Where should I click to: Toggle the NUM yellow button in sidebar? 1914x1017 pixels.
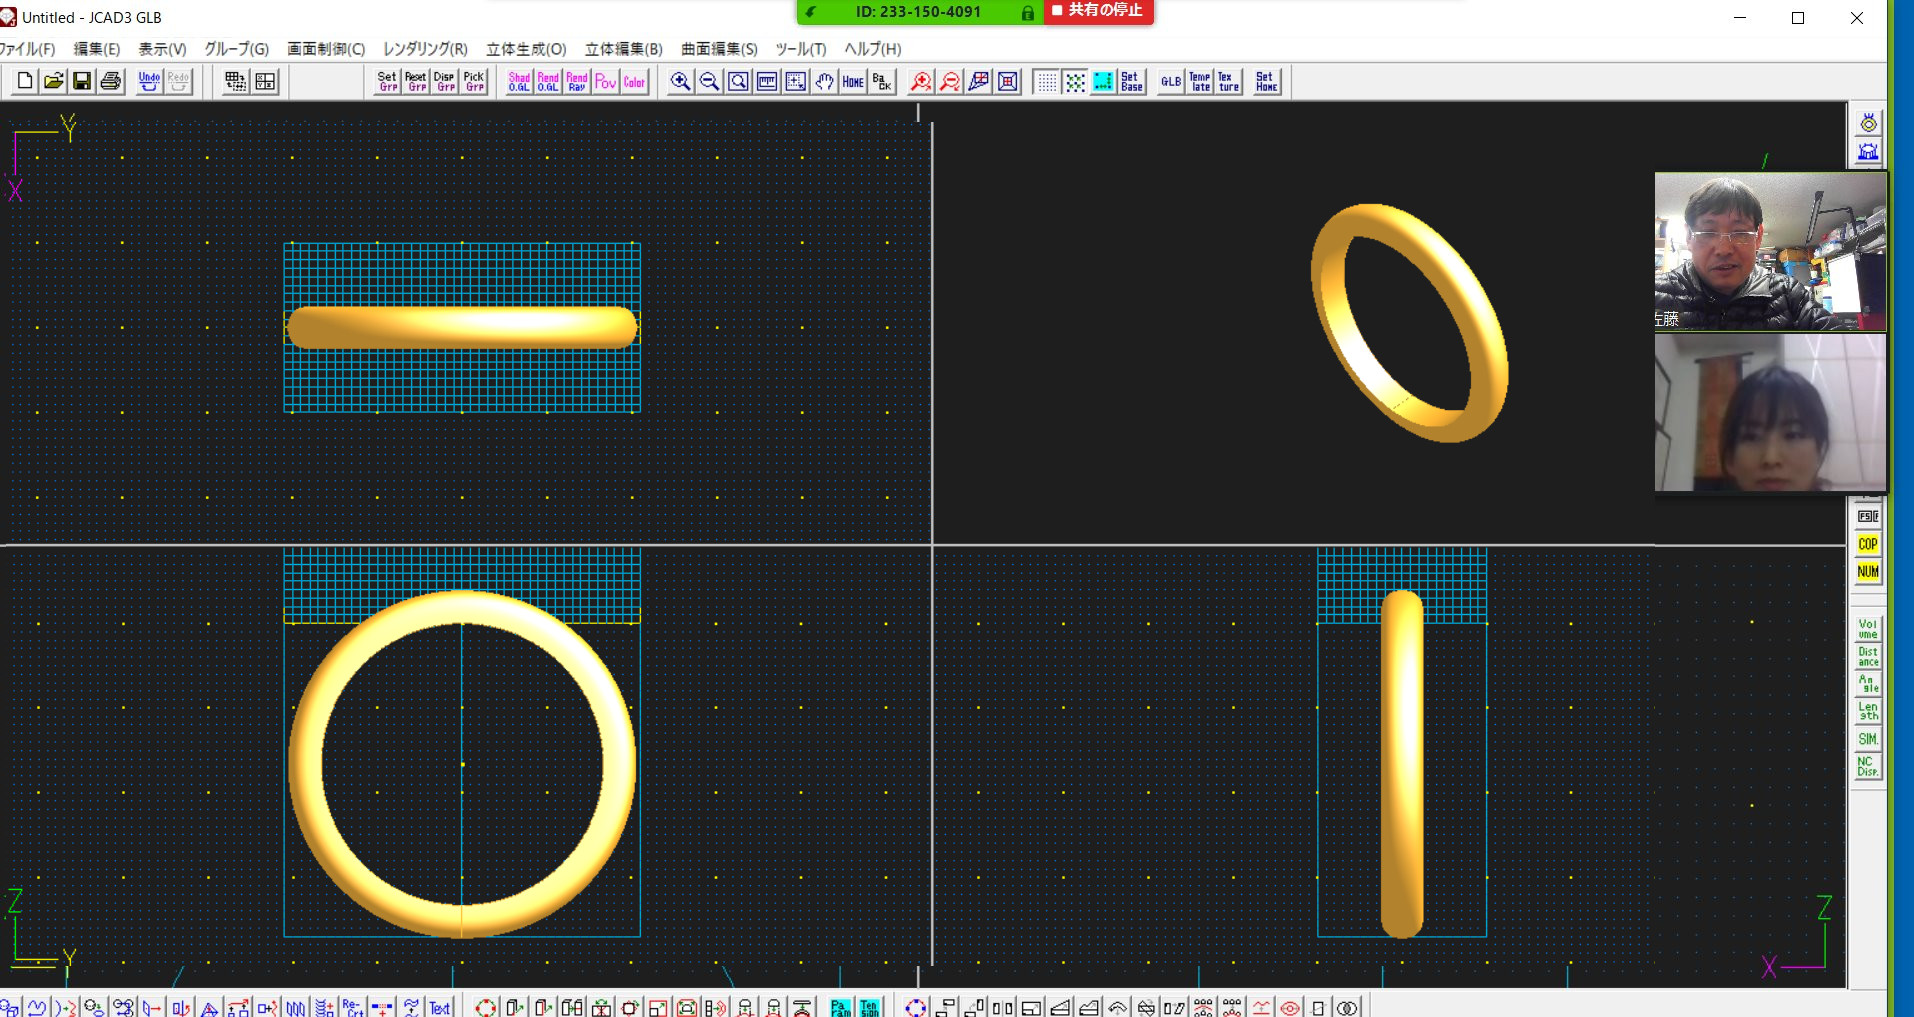tap(1868, 572)
